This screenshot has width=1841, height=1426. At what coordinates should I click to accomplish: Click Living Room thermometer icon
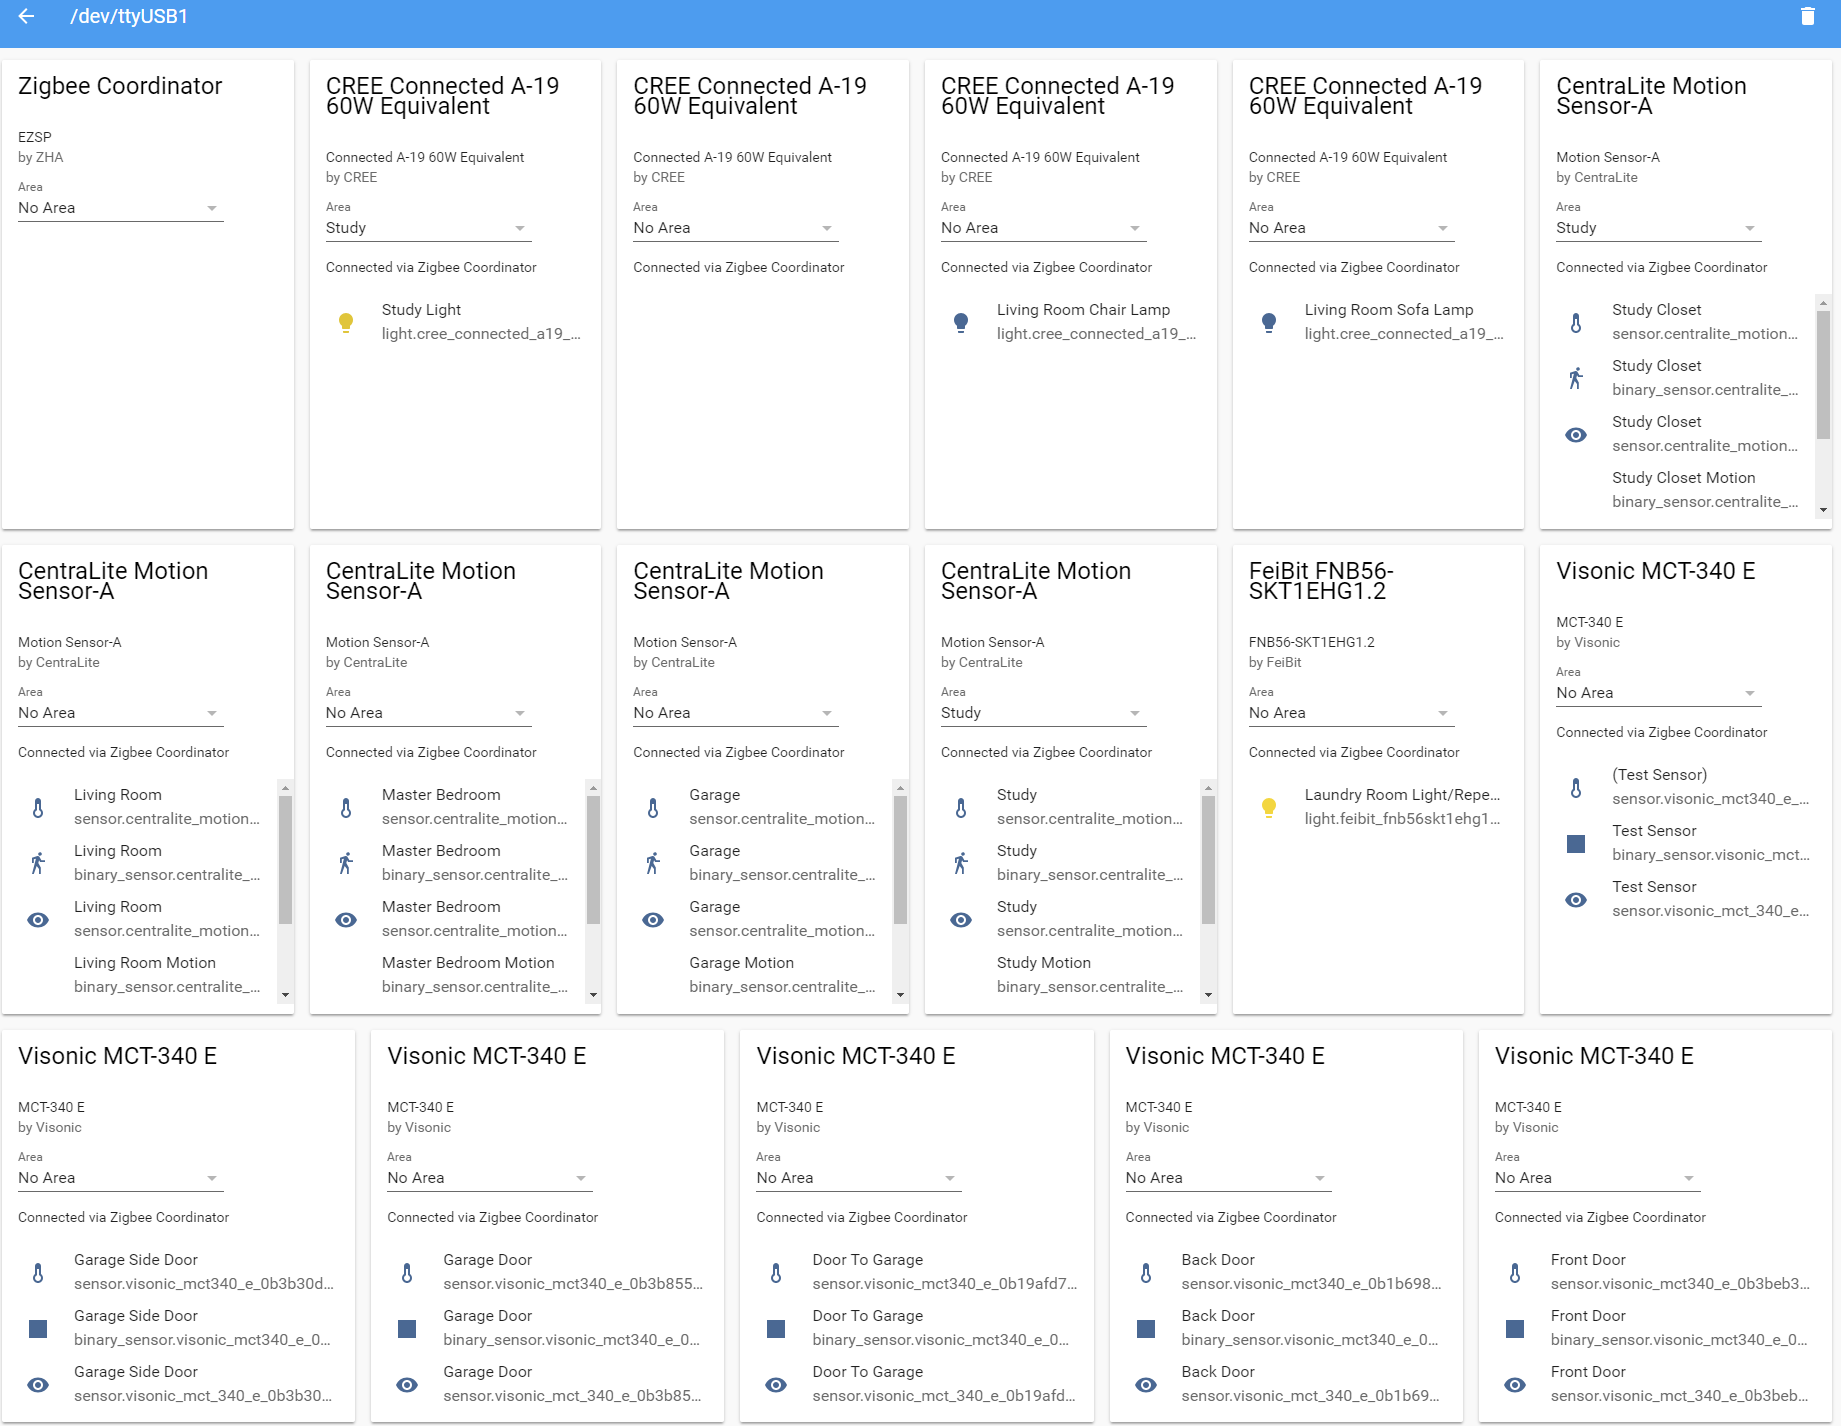click(x=38, y=807)
